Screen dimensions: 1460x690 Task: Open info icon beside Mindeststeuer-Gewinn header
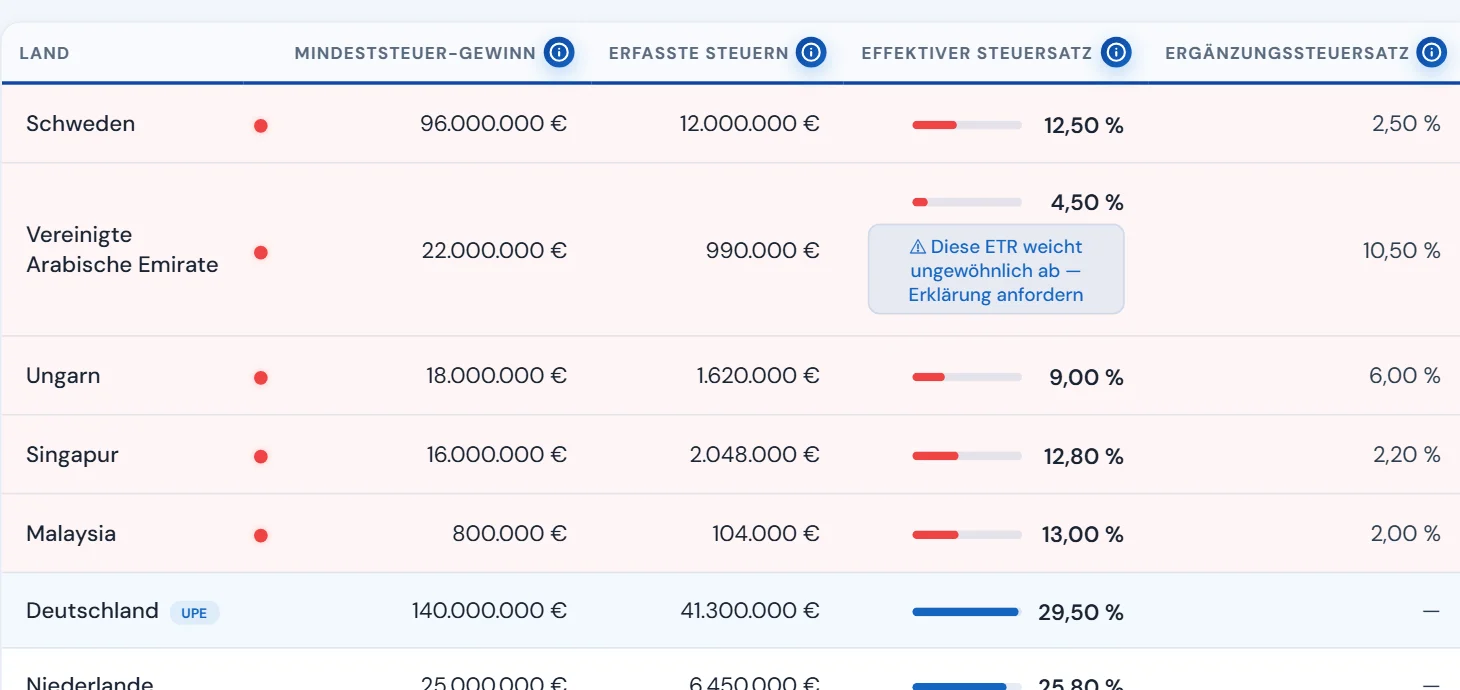(x=559, y=52)
